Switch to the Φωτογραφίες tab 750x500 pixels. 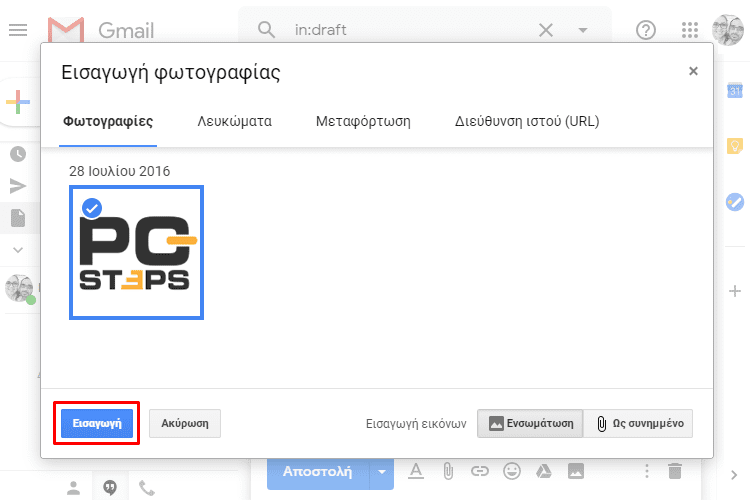(x=108, y=122)
